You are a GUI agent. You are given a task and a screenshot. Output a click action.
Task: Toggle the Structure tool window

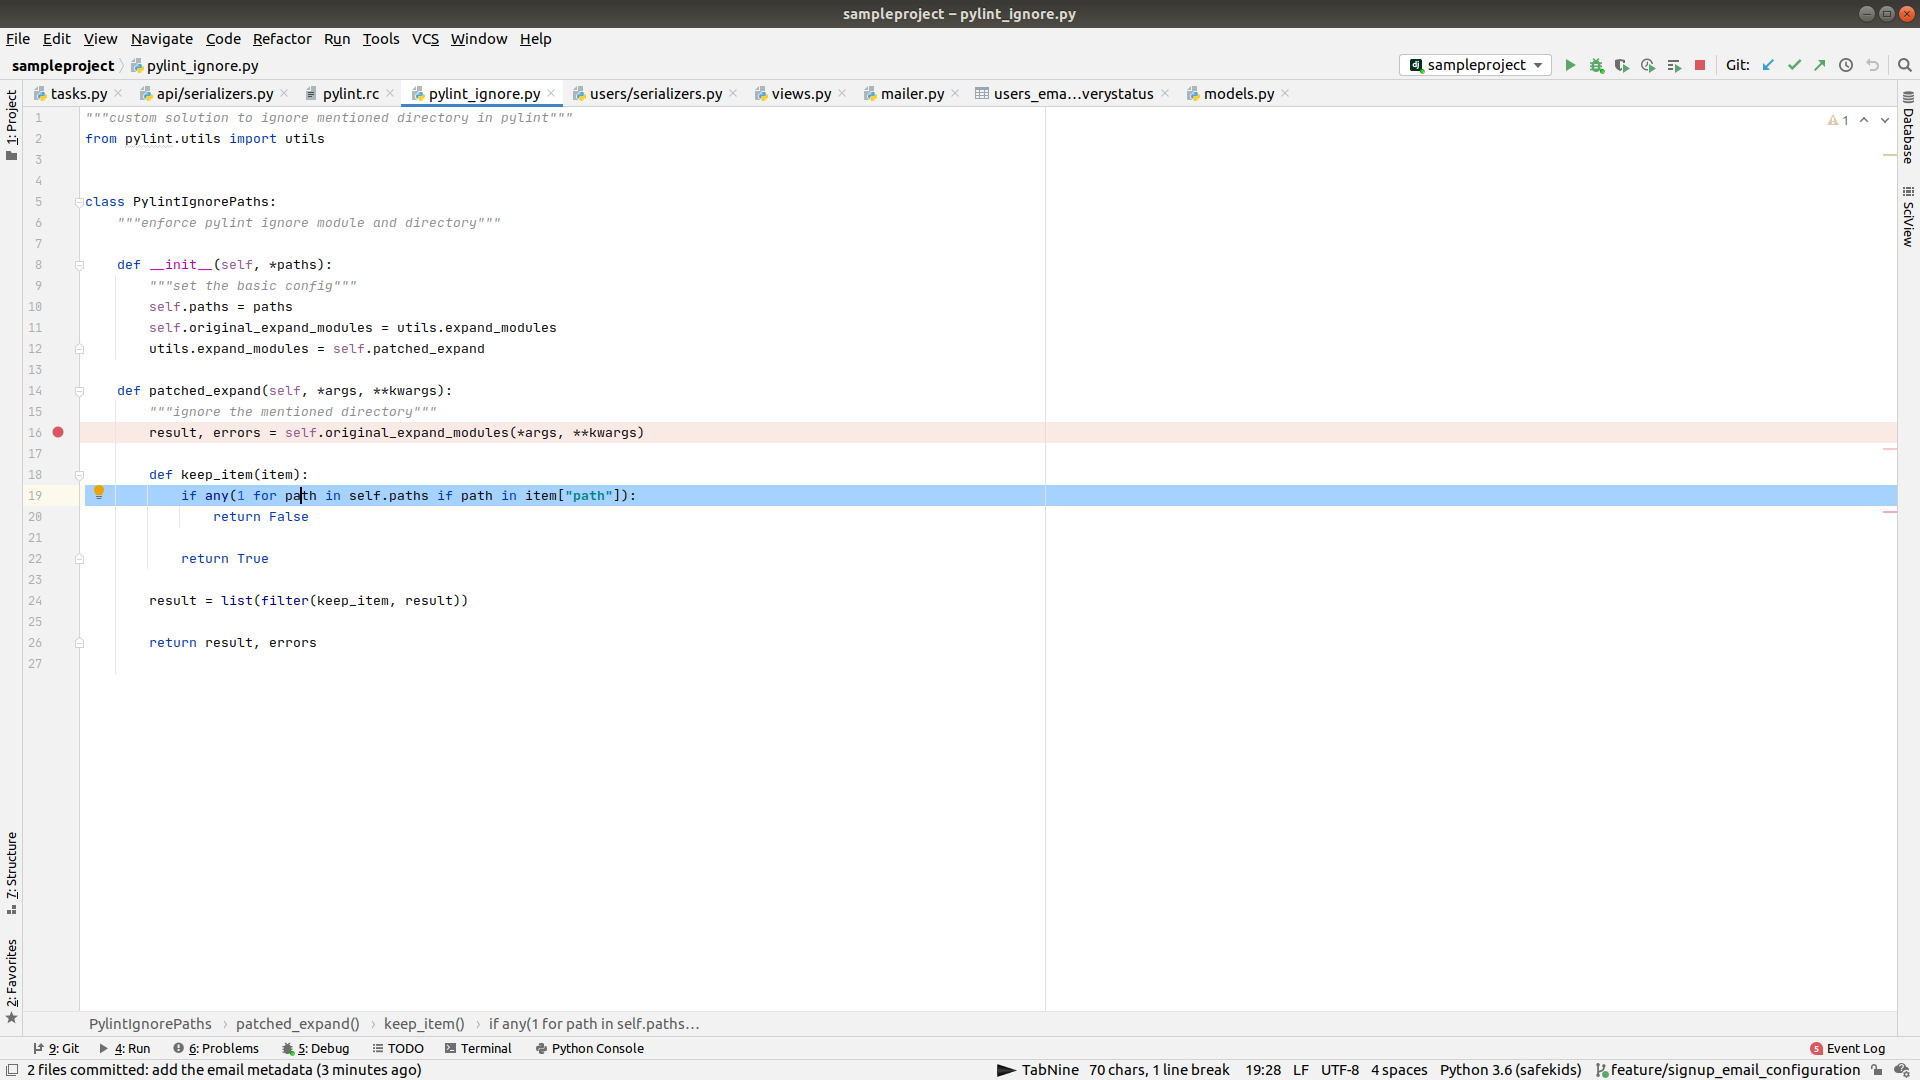[11, 872]
